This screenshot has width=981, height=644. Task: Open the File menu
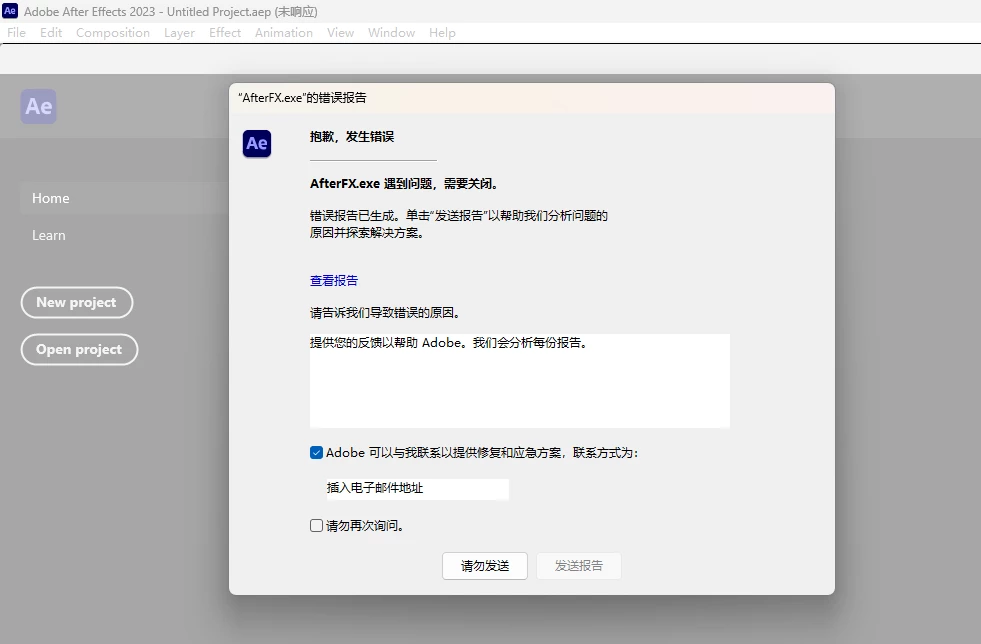[16, 33]
